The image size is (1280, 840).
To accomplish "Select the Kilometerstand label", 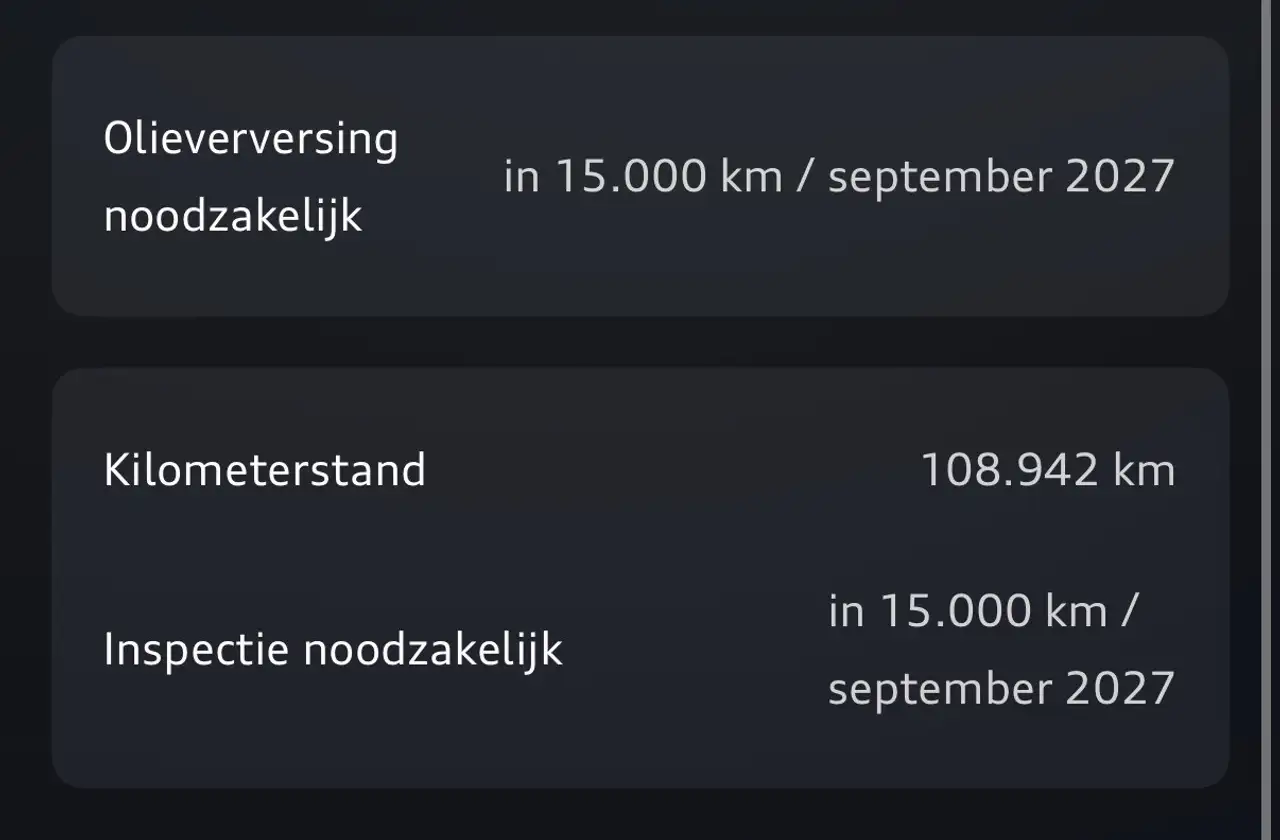I will (x=265, y=470).
